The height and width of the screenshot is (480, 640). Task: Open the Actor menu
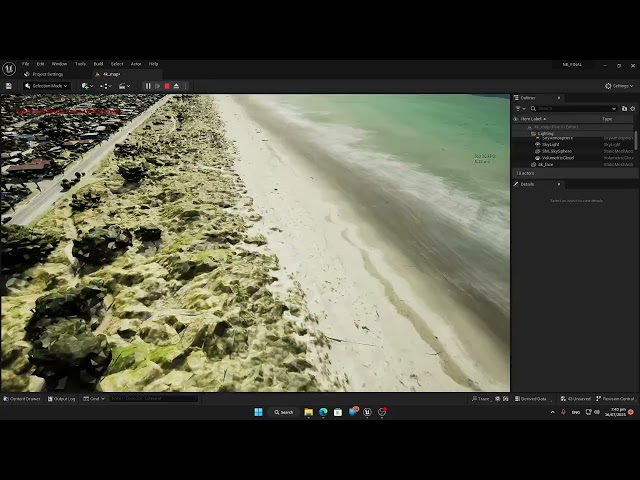point(136,64)
